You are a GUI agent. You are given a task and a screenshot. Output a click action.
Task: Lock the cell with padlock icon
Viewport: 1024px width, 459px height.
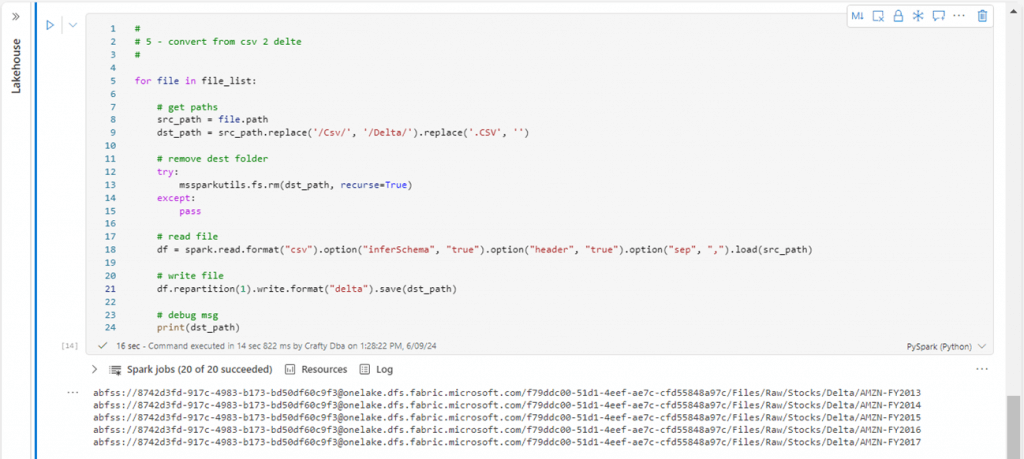point(898,16)
